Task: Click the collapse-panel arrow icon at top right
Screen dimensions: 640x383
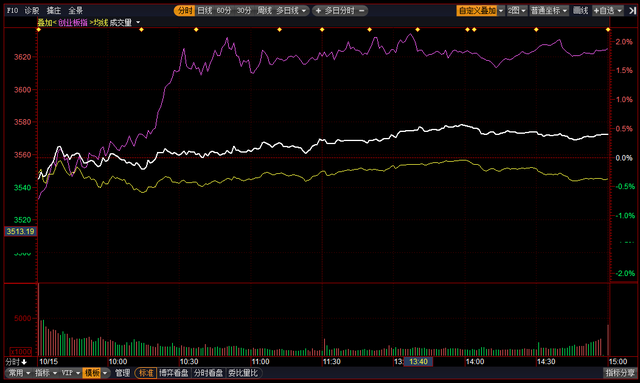Action: 632,11
